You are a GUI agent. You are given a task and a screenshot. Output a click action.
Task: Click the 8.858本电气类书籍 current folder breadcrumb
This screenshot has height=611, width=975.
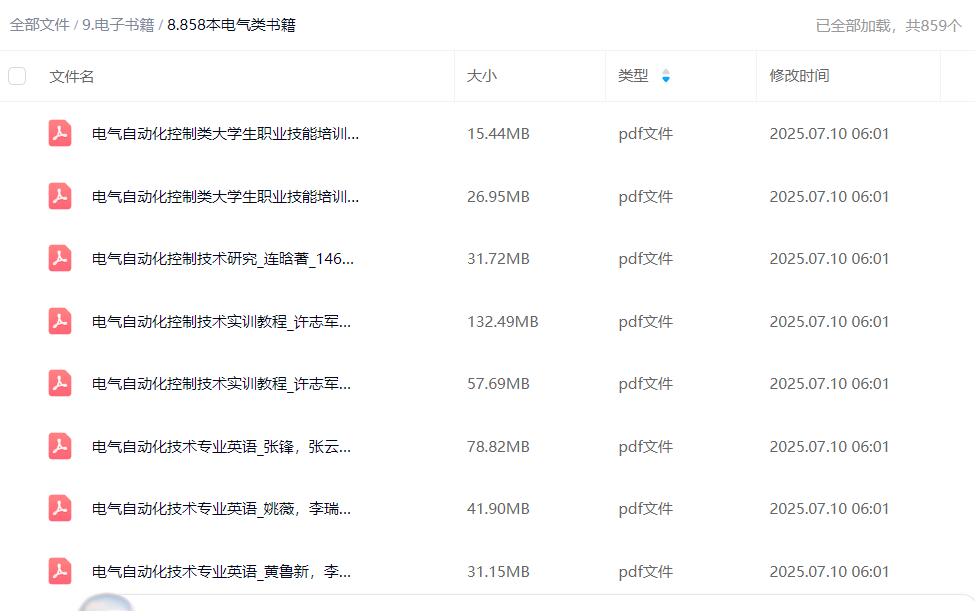click(x=231, y=25)
